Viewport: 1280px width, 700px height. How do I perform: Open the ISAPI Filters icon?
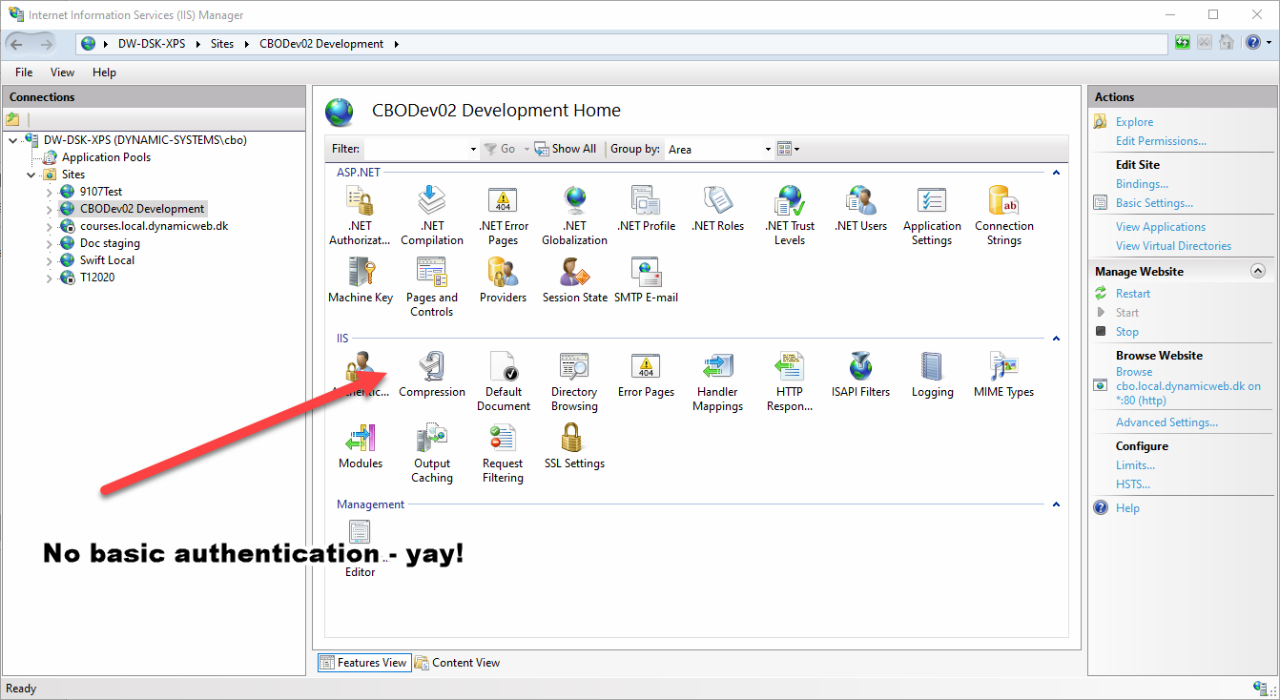click(x=860, y=374)
